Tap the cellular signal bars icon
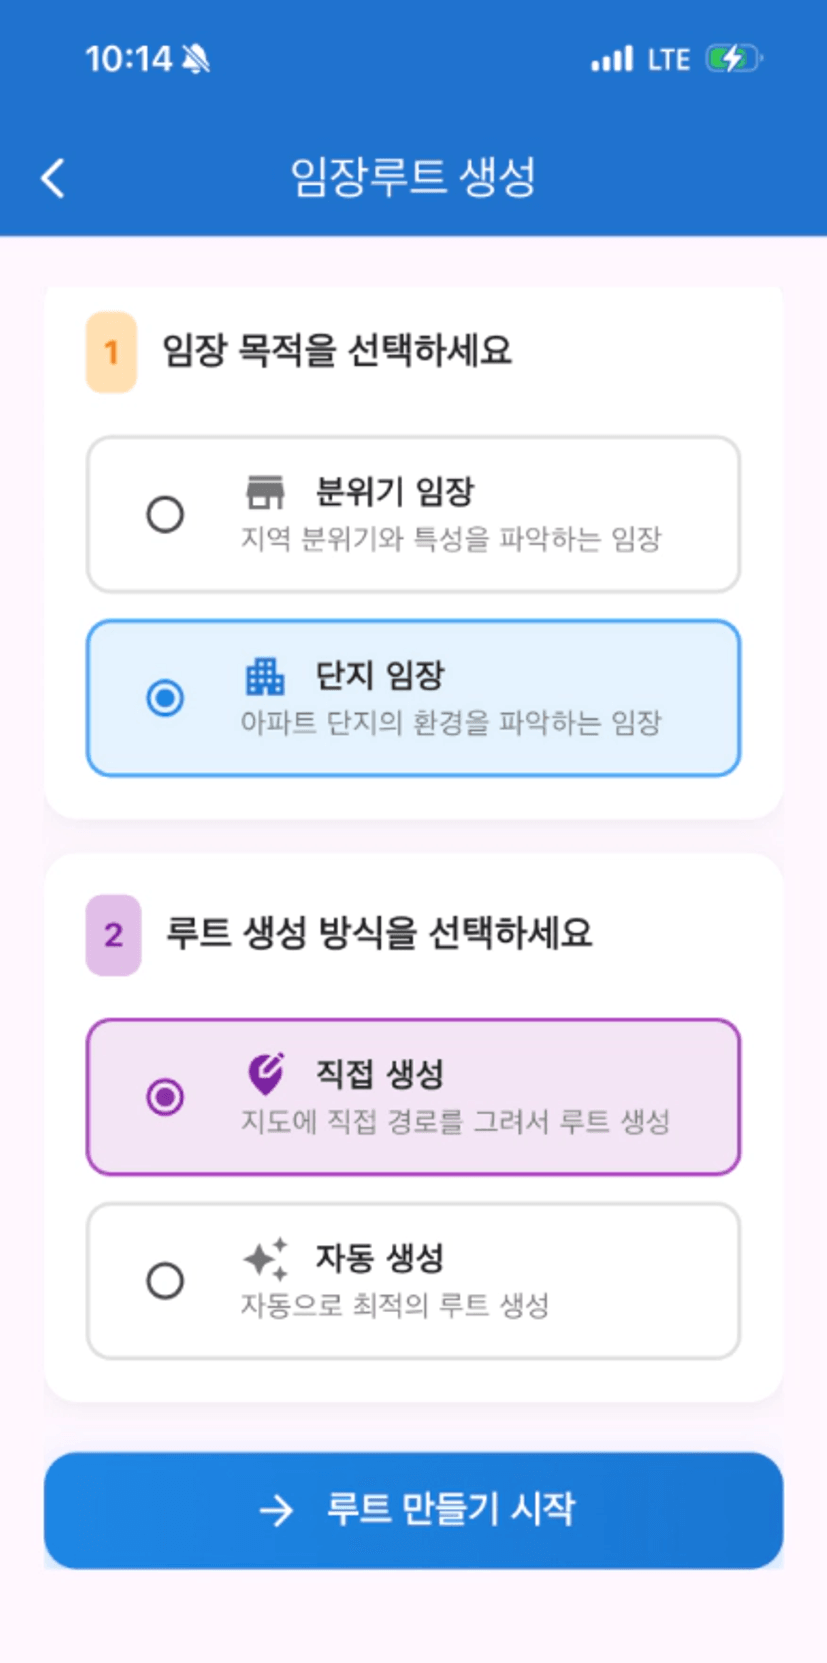Screen dimensions: 827x1663 tap(612, 60)
